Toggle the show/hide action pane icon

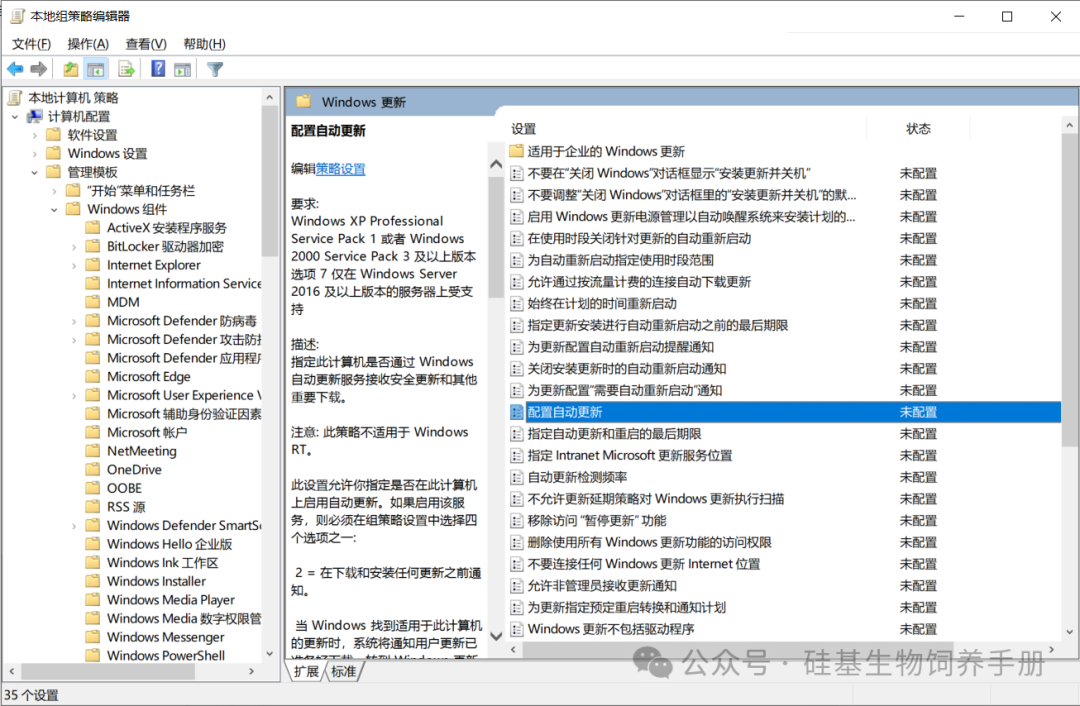pos(182,69)
